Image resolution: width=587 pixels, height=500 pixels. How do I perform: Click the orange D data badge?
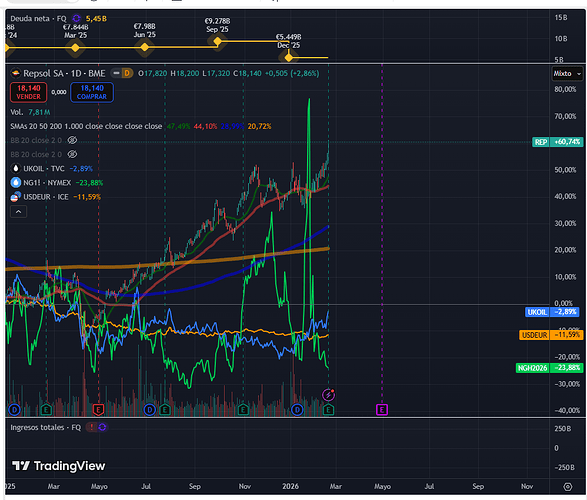127,73
